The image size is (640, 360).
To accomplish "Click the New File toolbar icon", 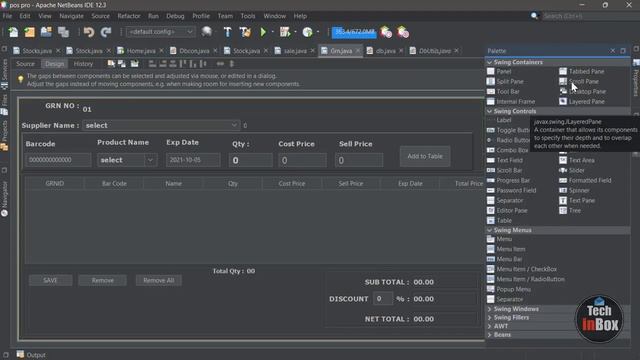I will point(13,32).
